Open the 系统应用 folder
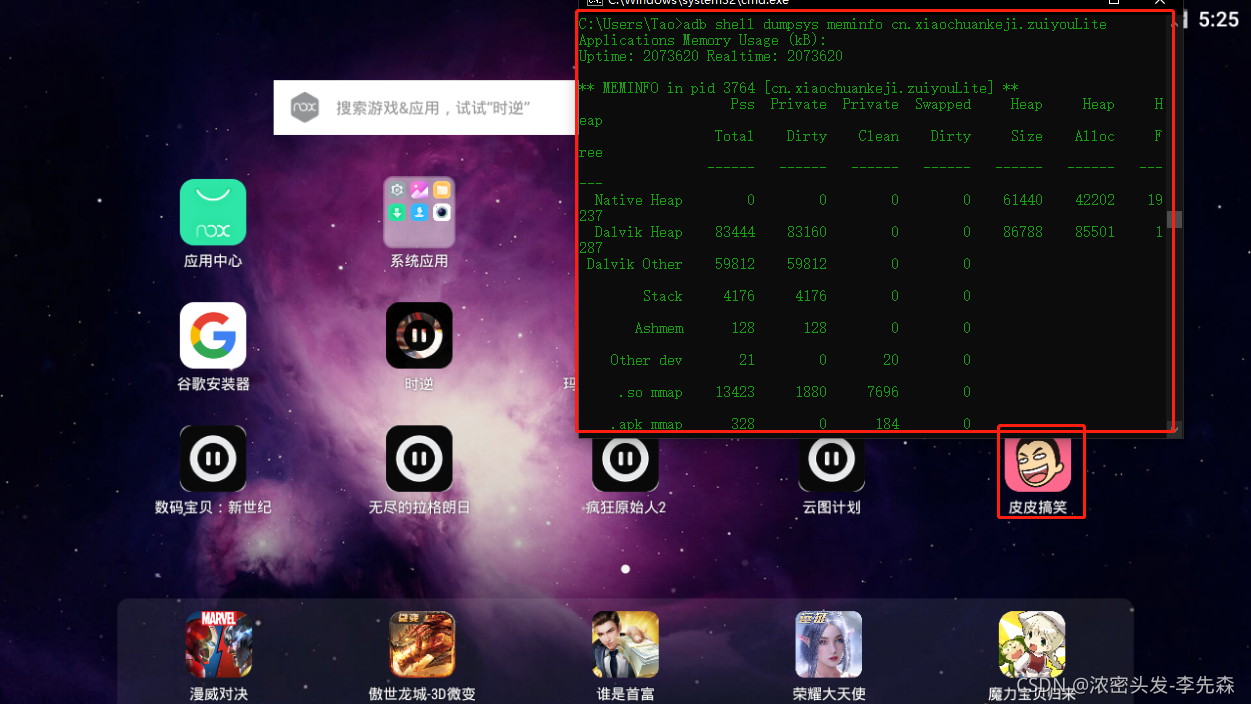The image size is (1251, 704). click(x=419, y=212)
